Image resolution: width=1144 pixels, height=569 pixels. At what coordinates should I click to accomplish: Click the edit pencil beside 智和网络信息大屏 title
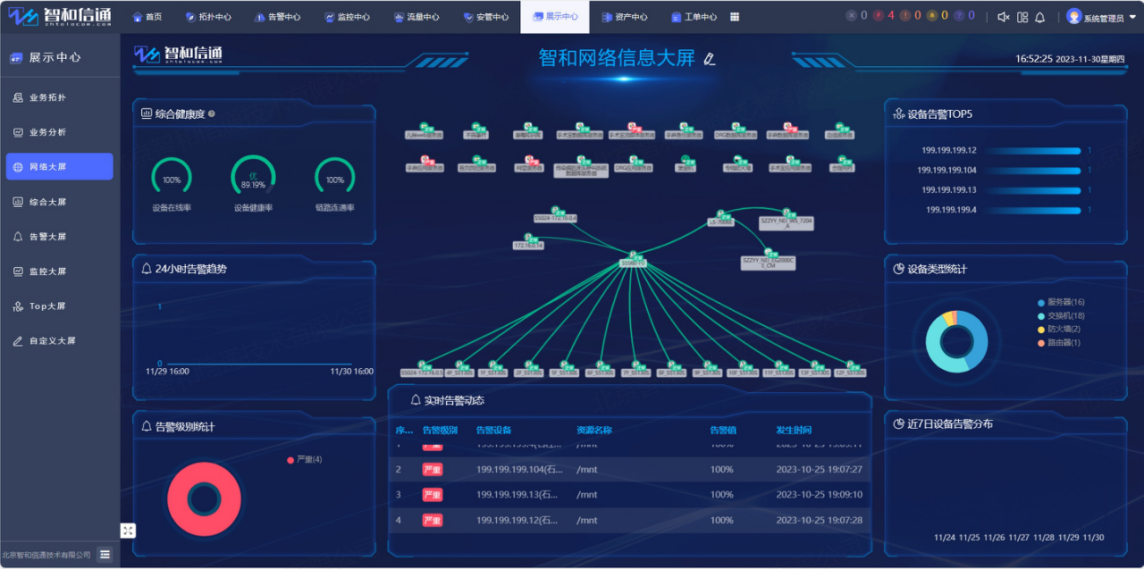tap(710, 59)
